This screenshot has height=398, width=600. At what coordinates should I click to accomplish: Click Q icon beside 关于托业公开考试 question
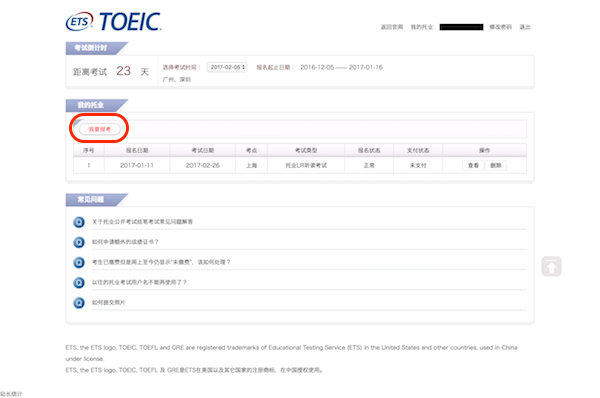[x=79, y=222]
